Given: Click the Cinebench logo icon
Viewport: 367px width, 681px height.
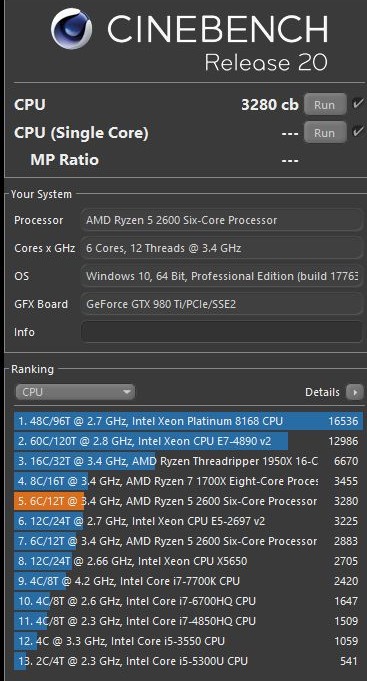Looking at the screenshot, I should coord(71,29).
